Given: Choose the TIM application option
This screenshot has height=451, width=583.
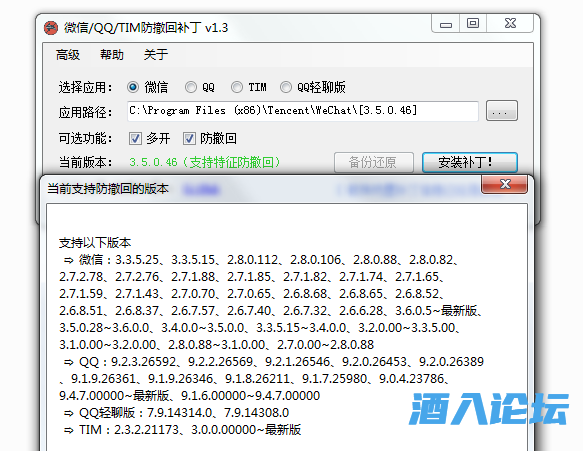Looking at the screenshot, I should [x=237, y=87].
